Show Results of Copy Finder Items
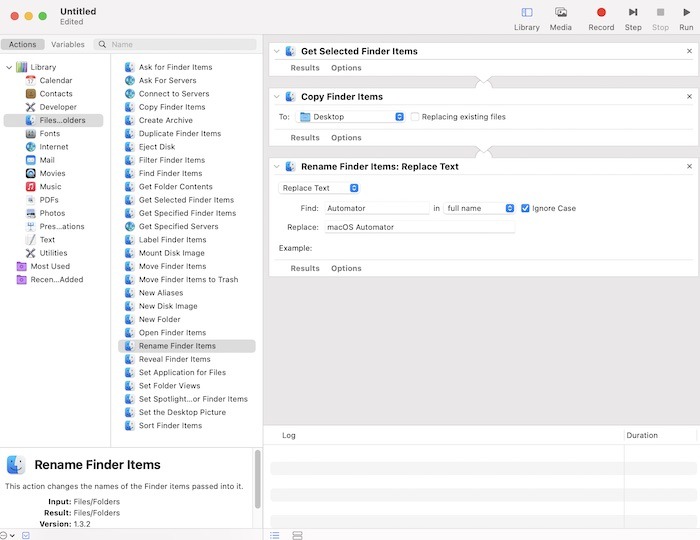The image size is (700, 540). pyautogui.click(x=305, y=137)
